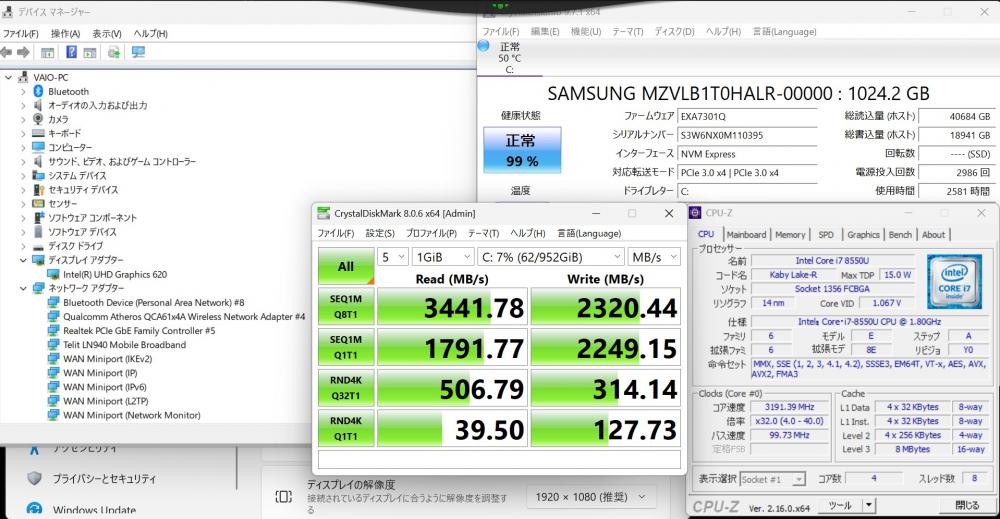Image resolution: width=1000 pixels, height=519 pixels.
Task: Open the test count dropdown showing 5
Action: click(x=393, y=257)
